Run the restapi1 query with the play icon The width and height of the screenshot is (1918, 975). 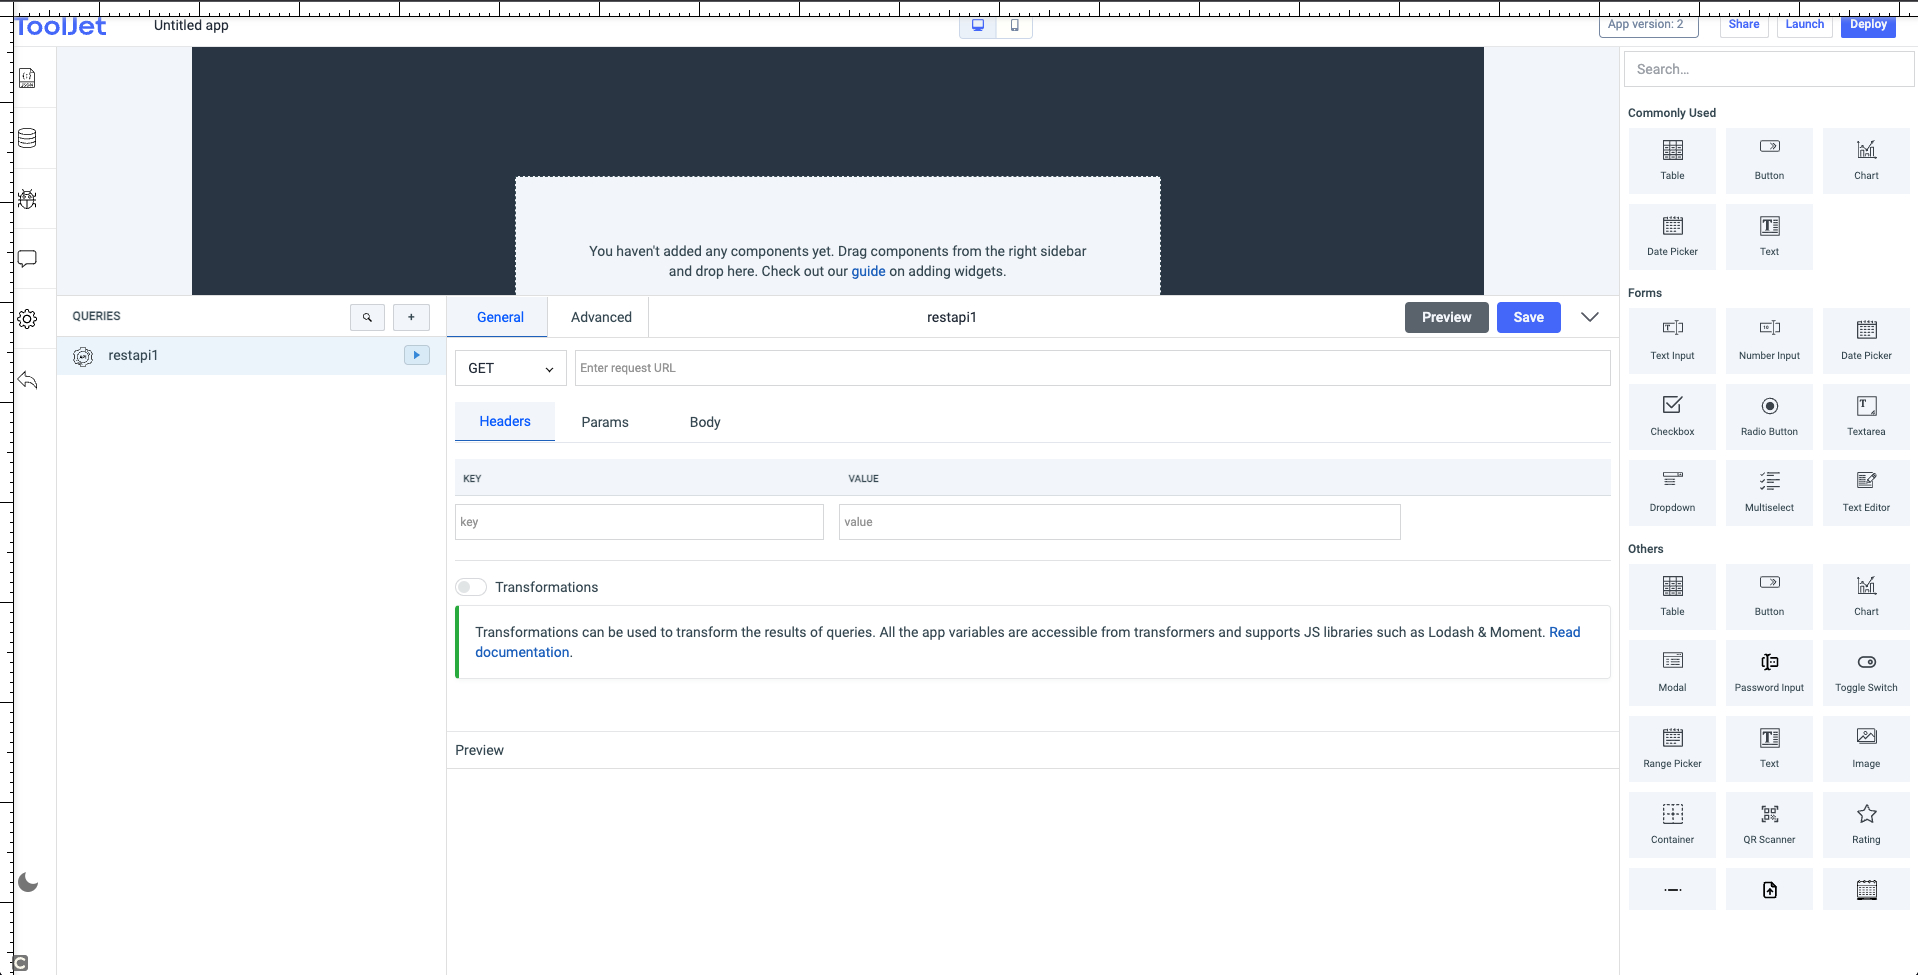click(415, 355)
